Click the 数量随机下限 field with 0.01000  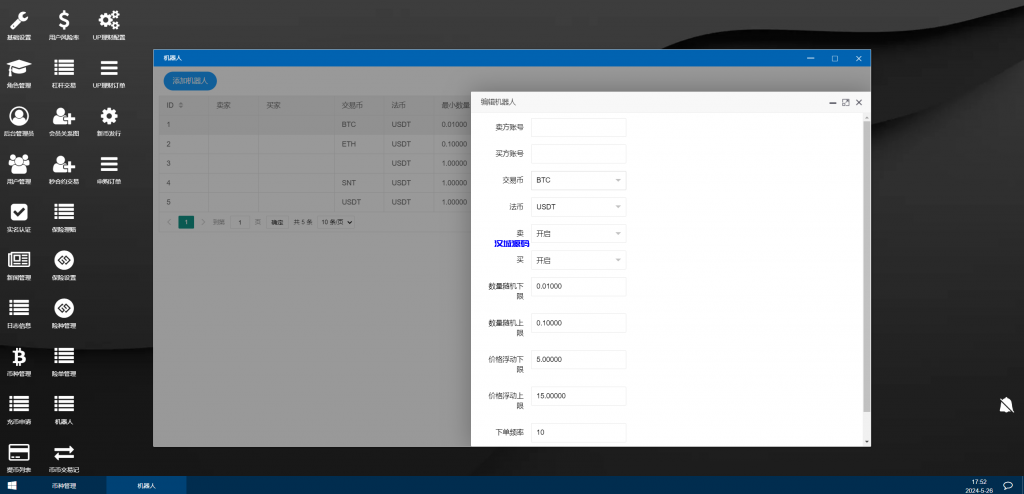[579, 286]
